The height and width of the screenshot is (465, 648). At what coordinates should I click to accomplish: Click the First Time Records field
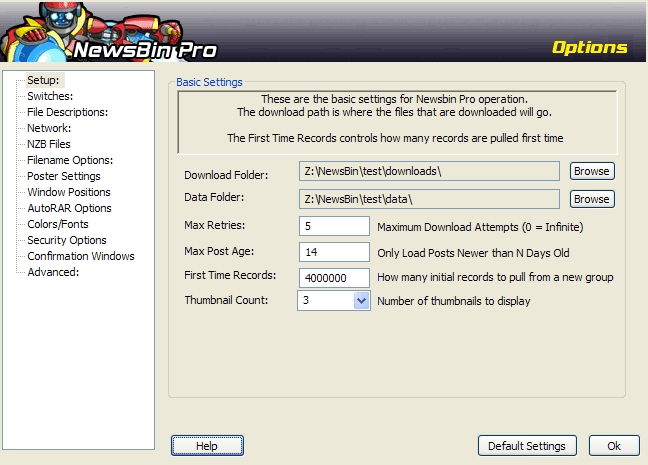(334, 278)
